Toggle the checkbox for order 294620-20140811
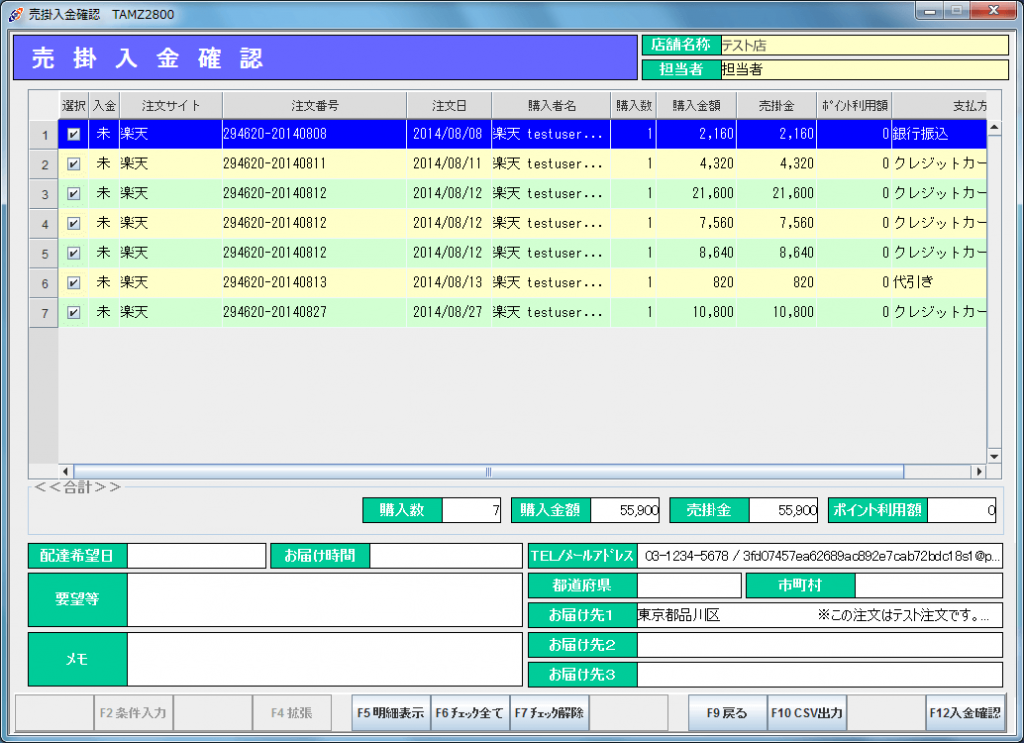The height and width of the screenshot is (743, 1024). point(74,164)
